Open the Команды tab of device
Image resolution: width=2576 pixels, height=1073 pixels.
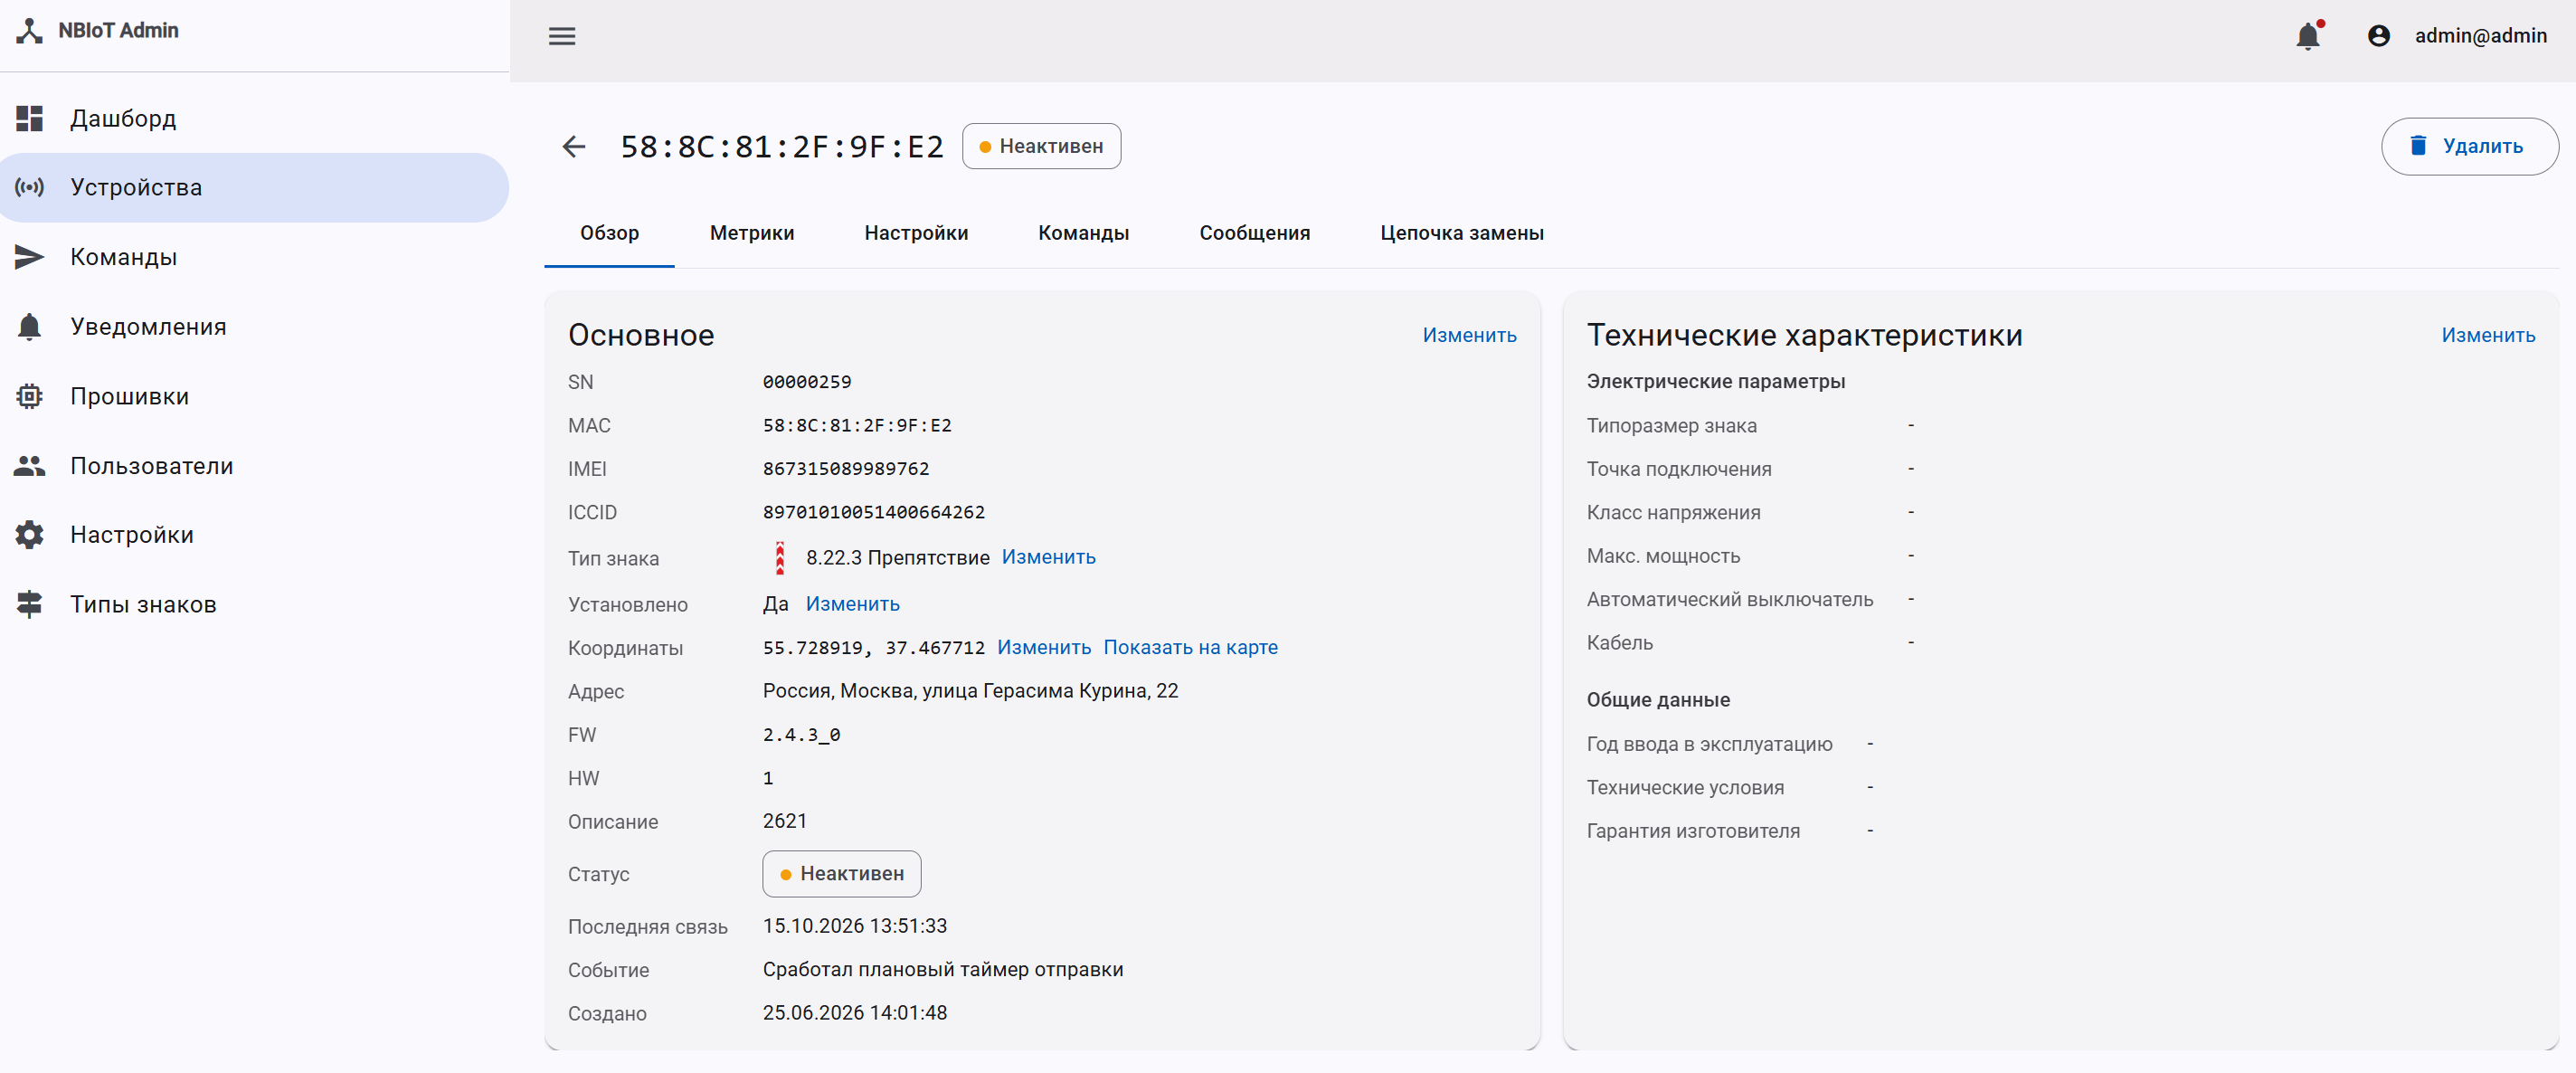[x=1083, y=233]
